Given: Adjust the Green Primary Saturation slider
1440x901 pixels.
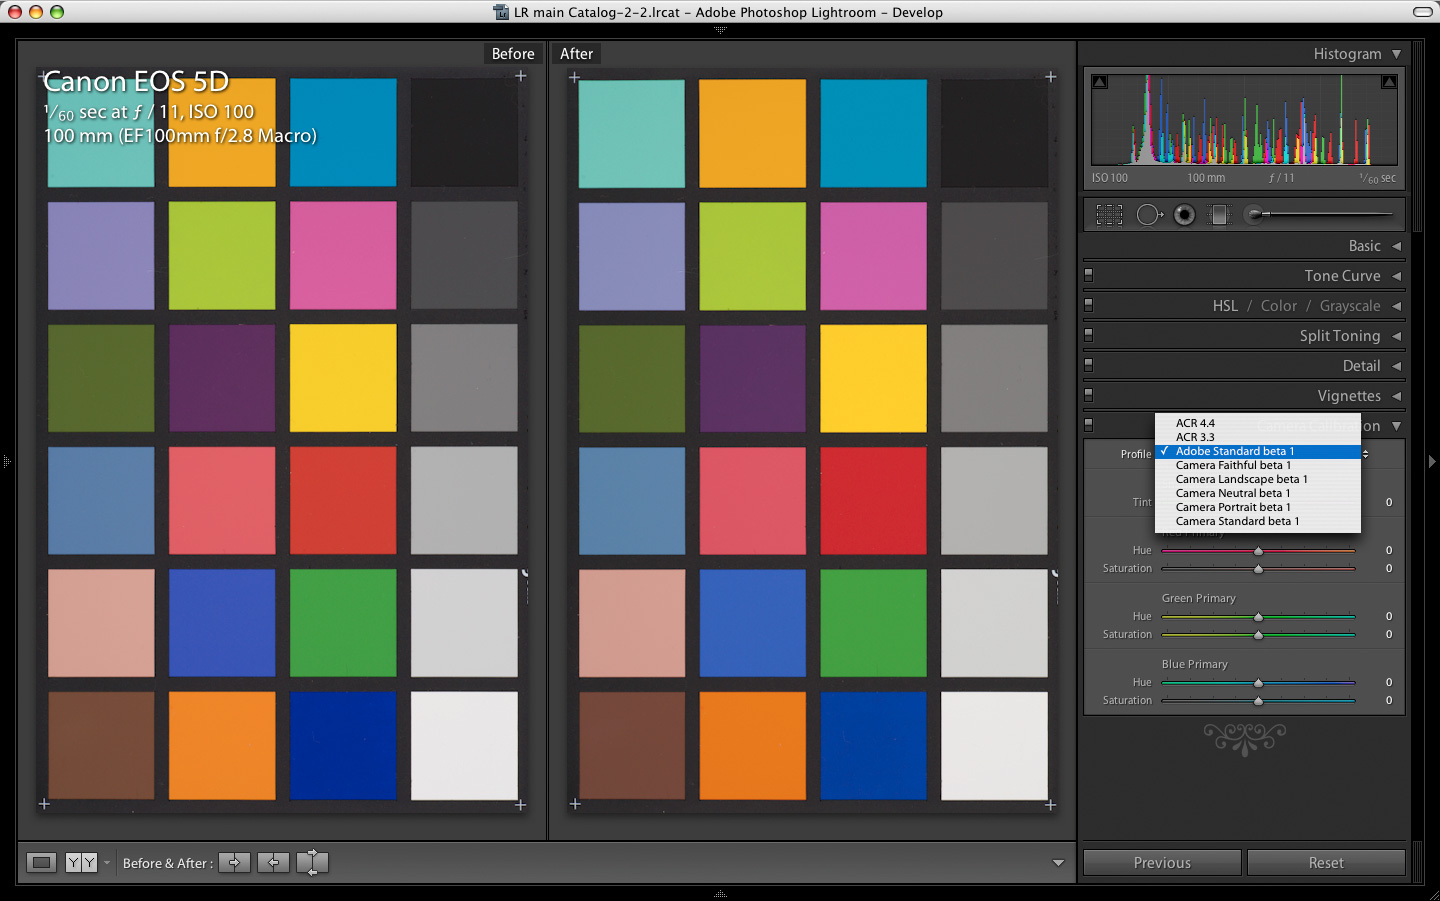Looking at the screenshot, I should click(x=1258, y=634).
